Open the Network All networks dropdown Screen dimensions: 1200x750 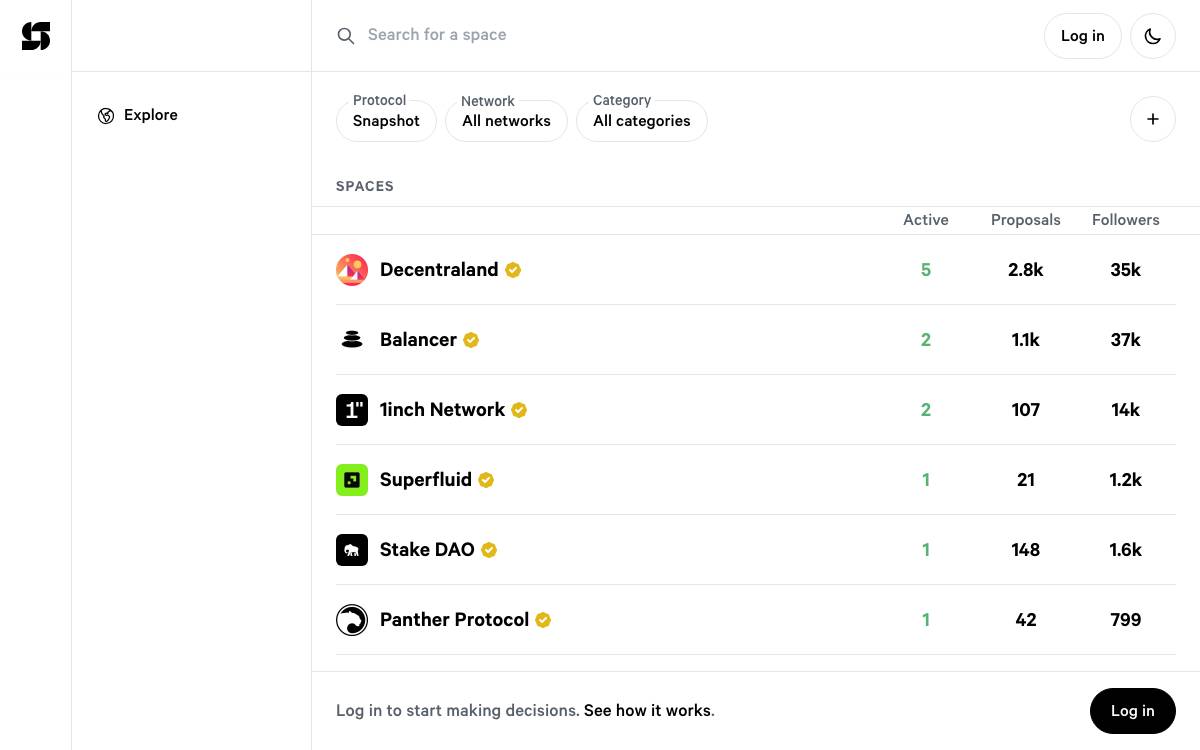[x=506, y=120]
